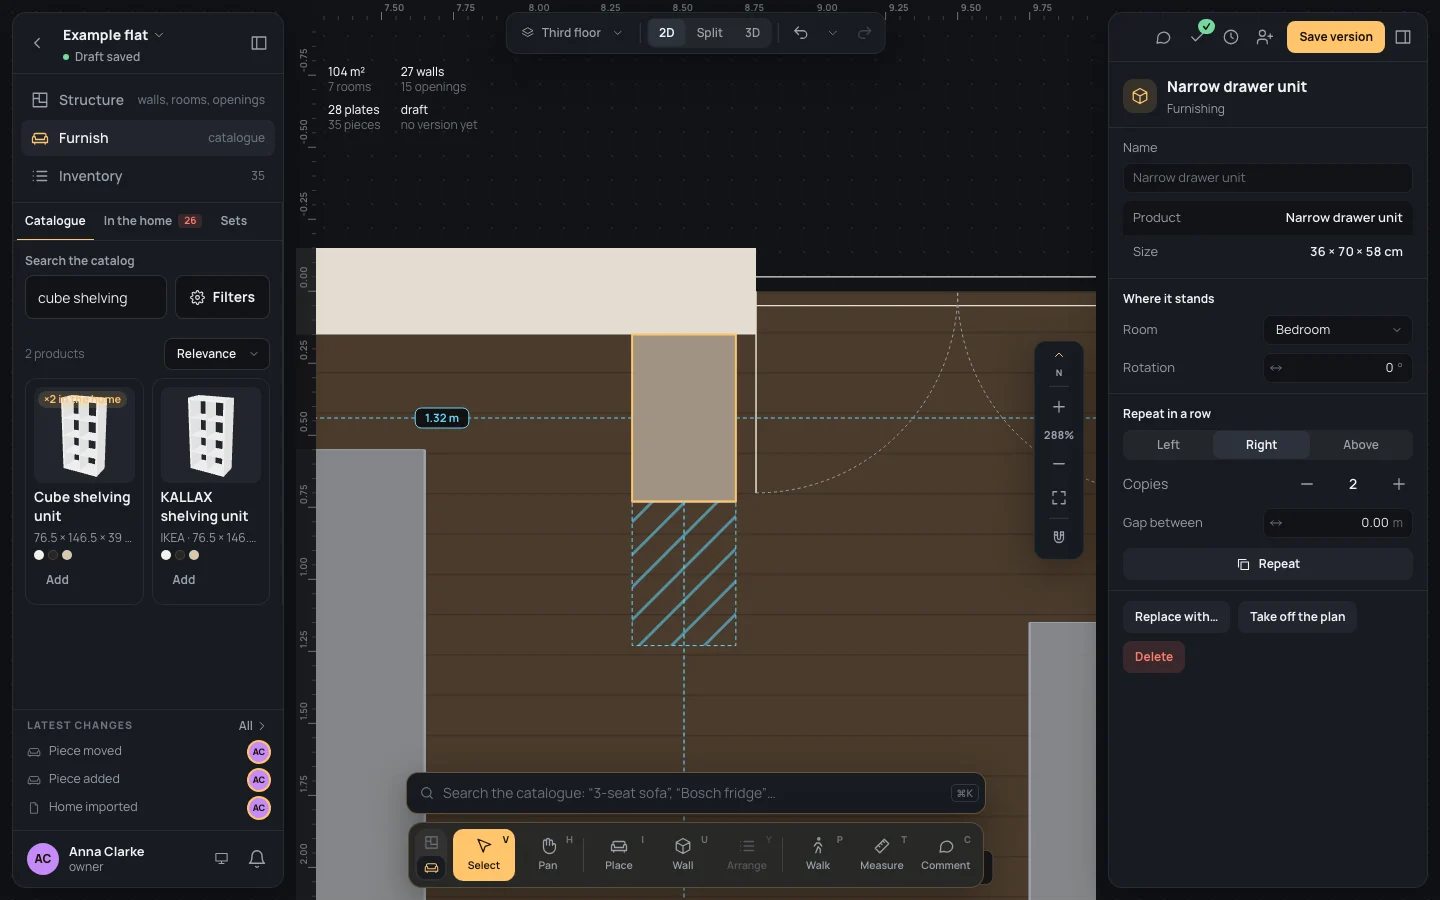Set repeat direction to Right
This screenshot has height=900, width=1440.
1261,445
